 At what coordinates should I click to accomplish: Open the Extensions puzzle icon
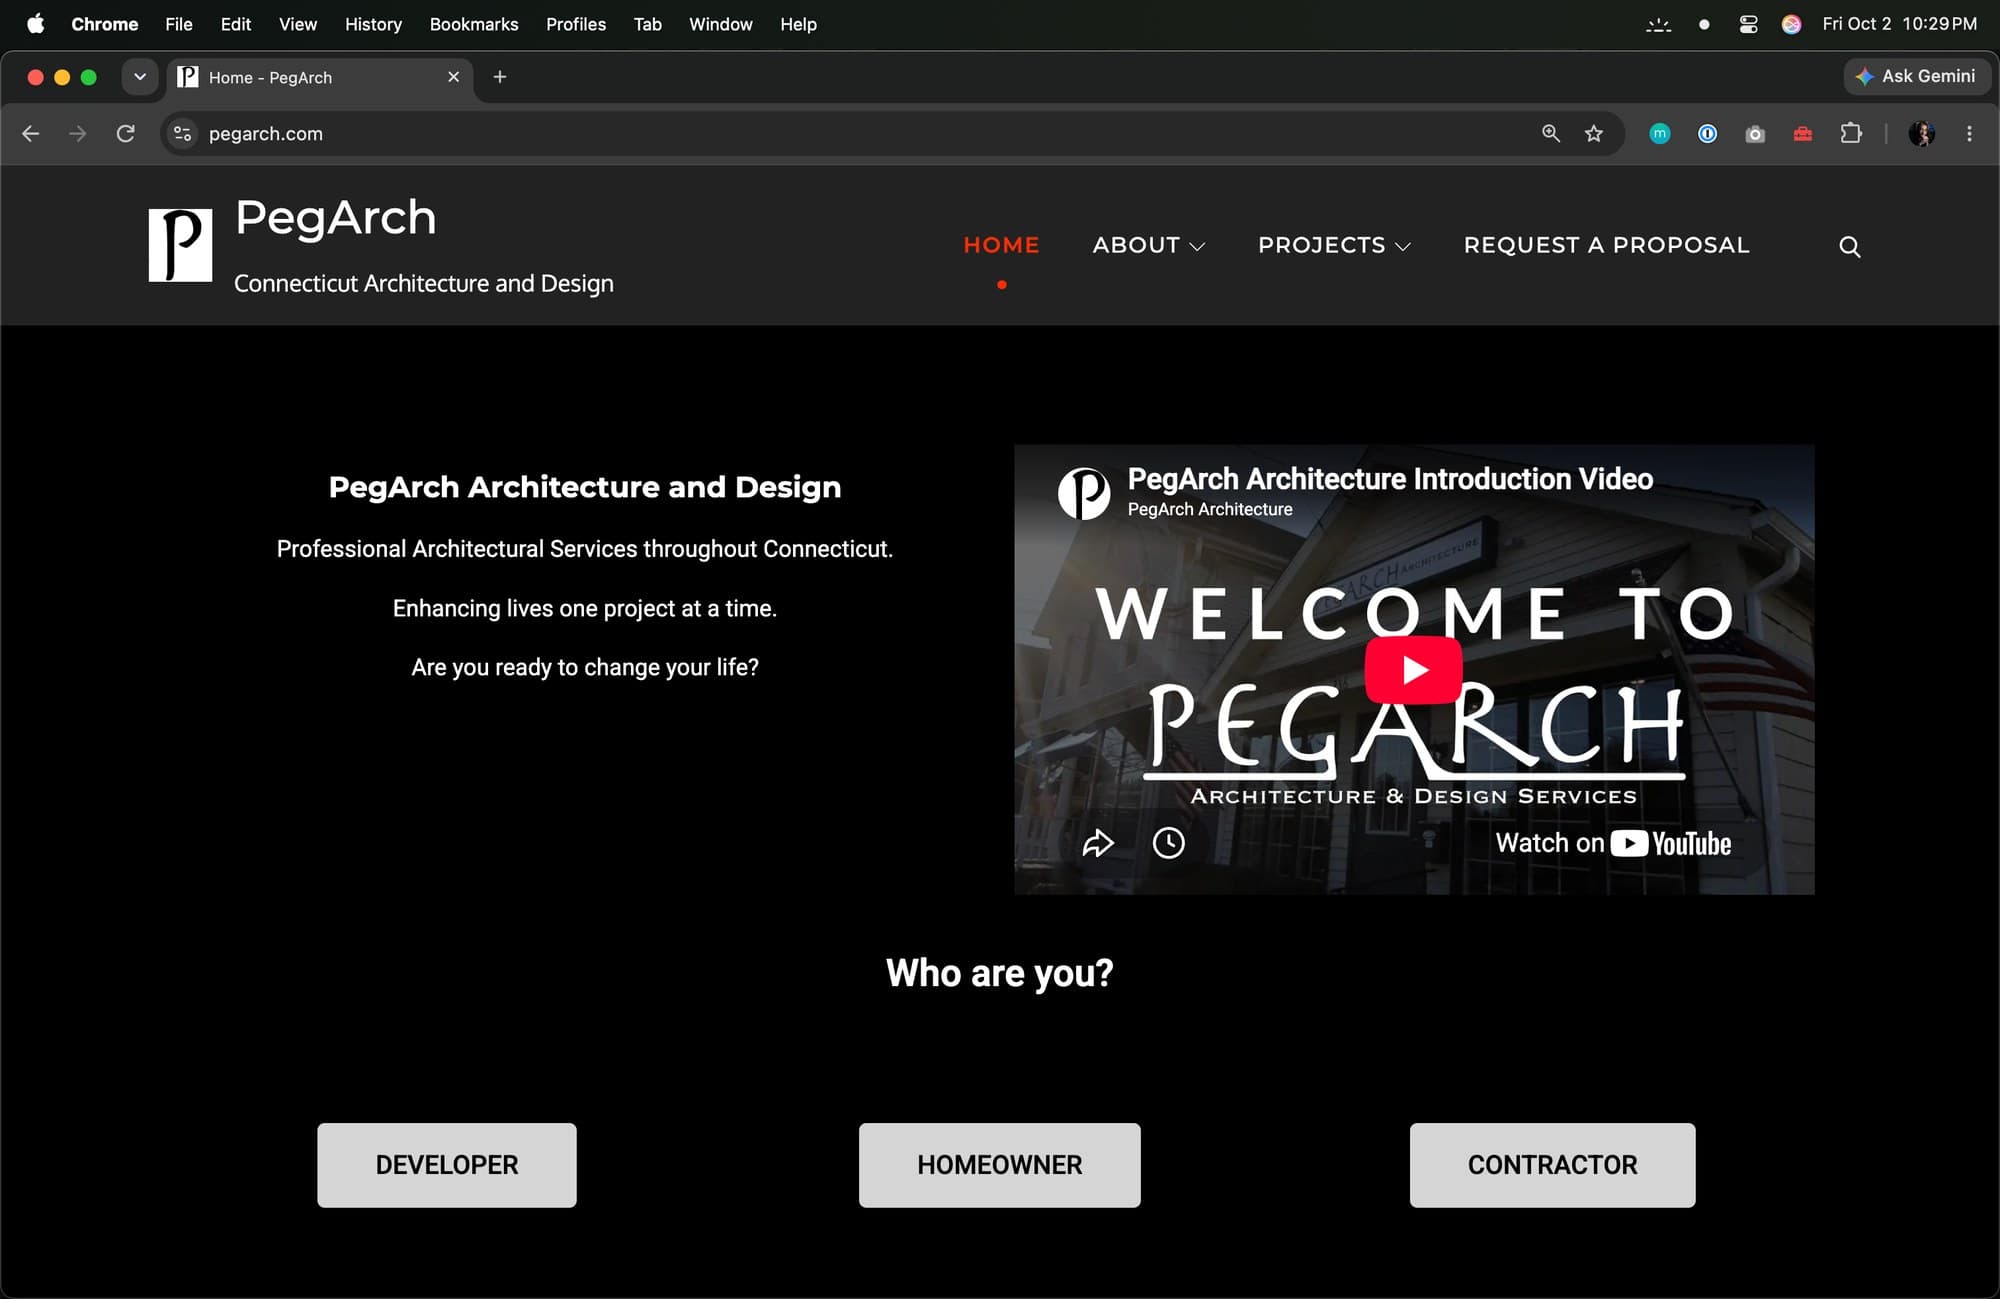[1851, 133]
